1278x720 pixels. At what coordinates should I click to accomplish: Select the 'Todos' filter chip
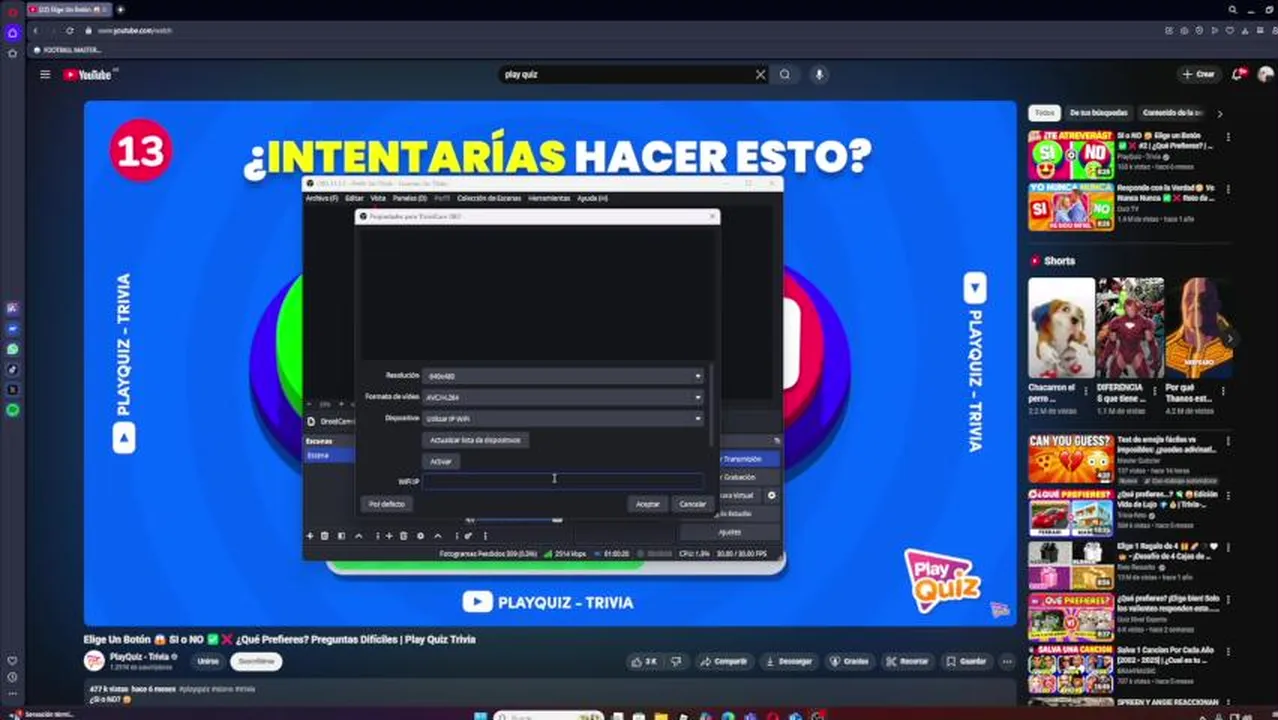[x=1044, y=113]
